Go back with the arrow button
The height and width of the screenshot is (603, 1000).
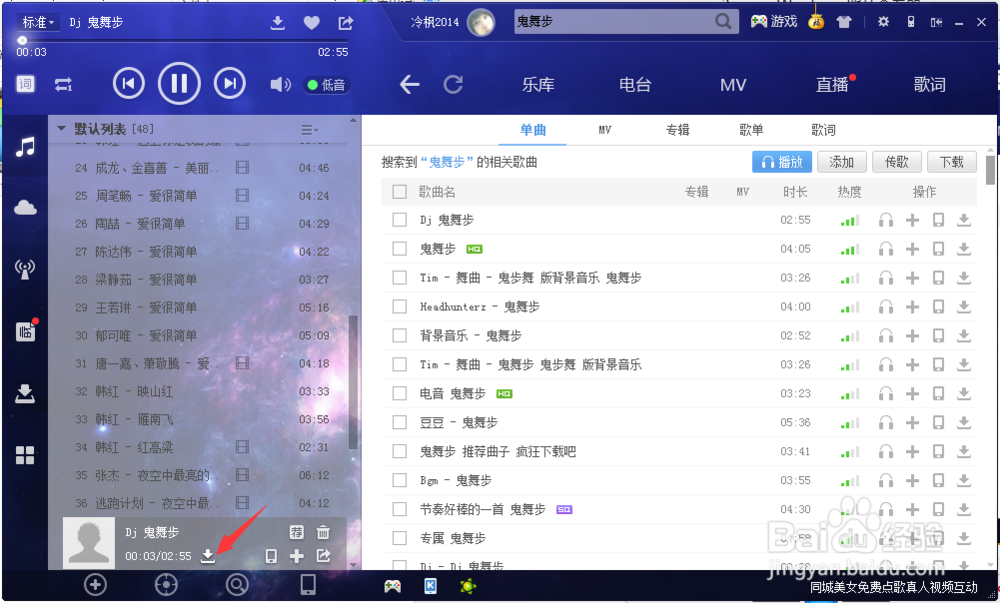pos(409,84)
